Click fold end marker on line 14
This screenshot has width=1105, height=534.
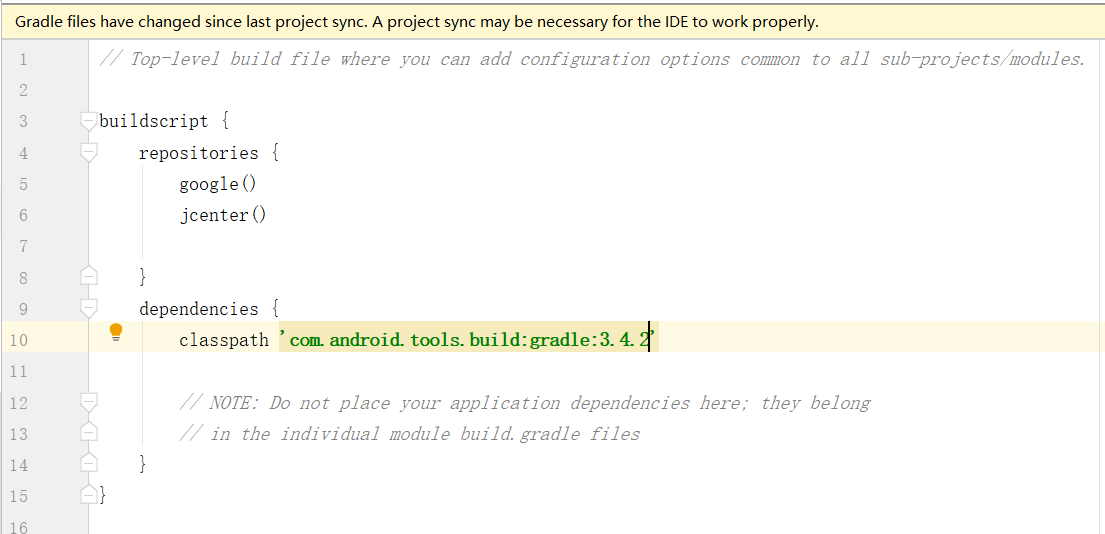point(88,464)
